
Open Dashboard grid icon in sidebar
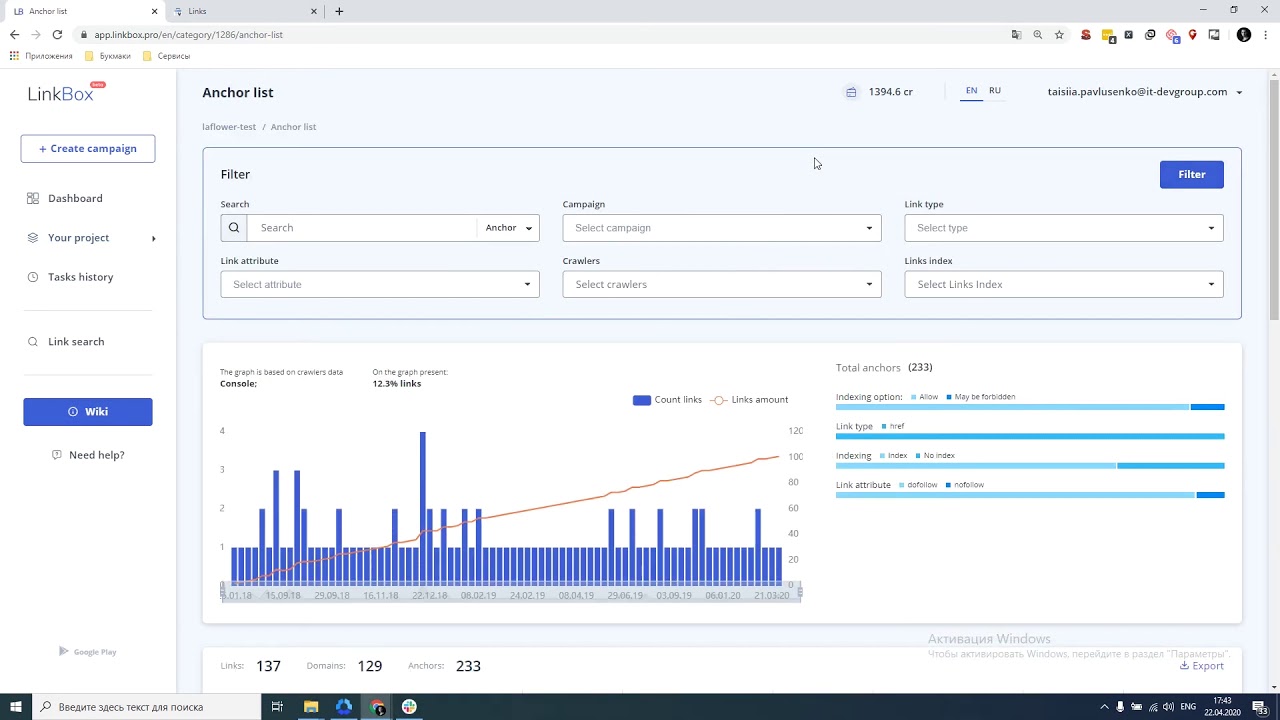pyautogui.click(x=33, y=198)
